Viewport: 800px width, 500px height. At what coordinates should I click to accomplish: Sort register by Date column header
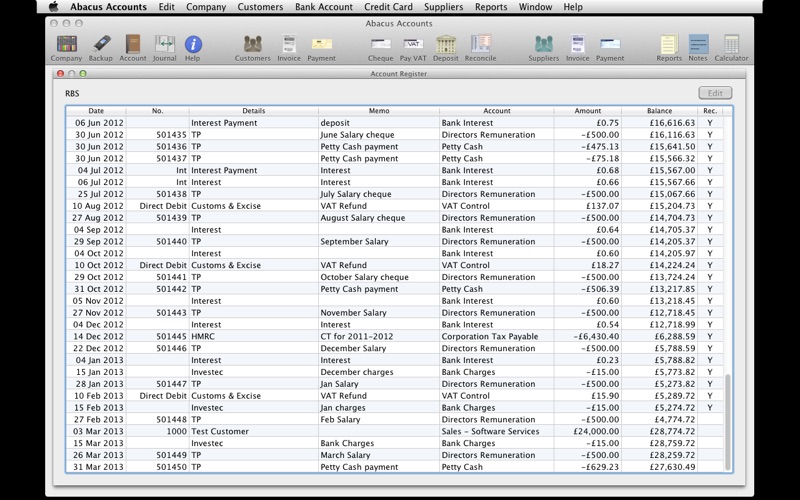click(96, 111)
